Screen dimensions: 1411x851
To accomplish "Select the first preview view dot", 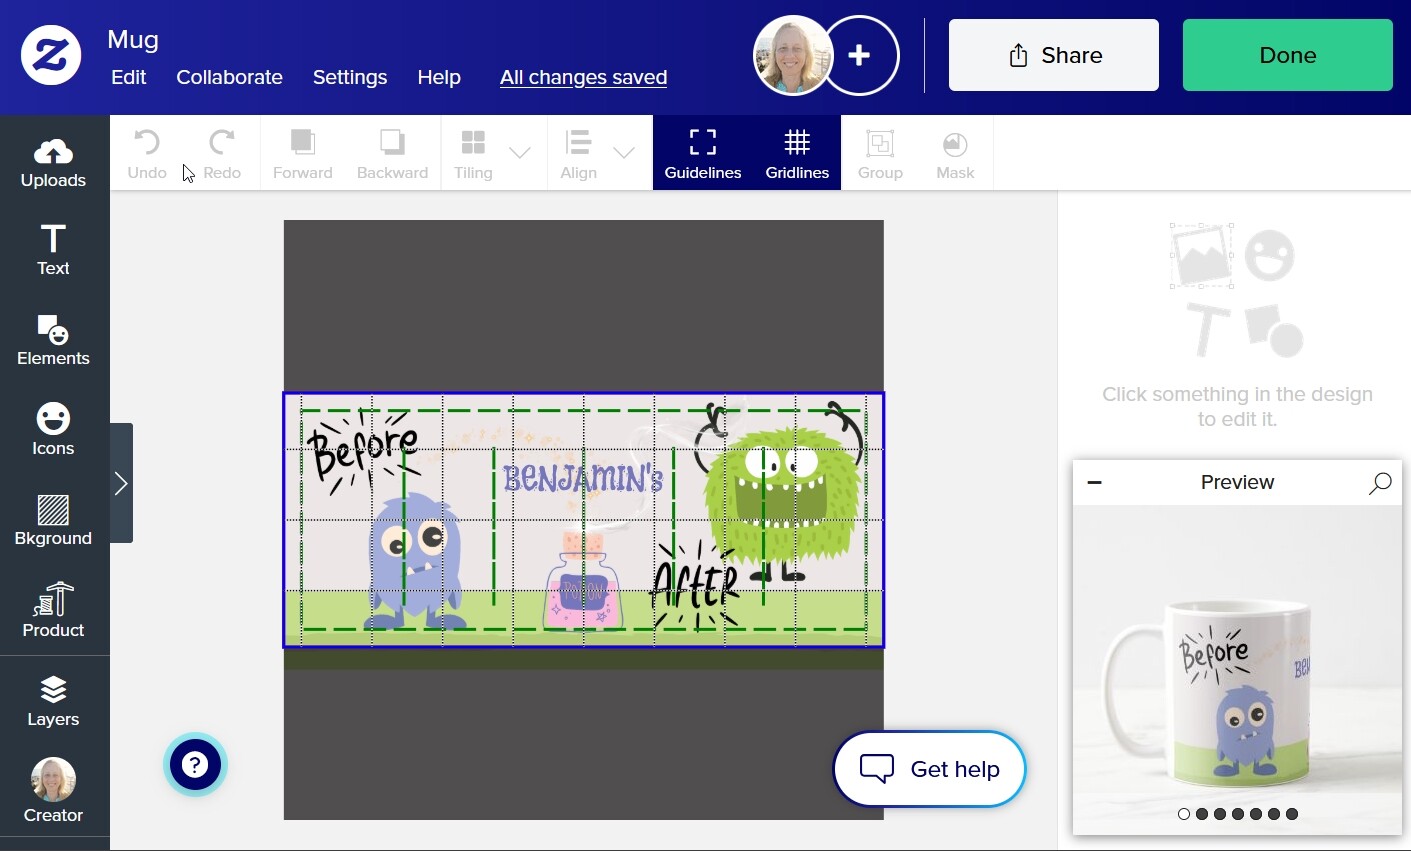I will coord(1184,814).
